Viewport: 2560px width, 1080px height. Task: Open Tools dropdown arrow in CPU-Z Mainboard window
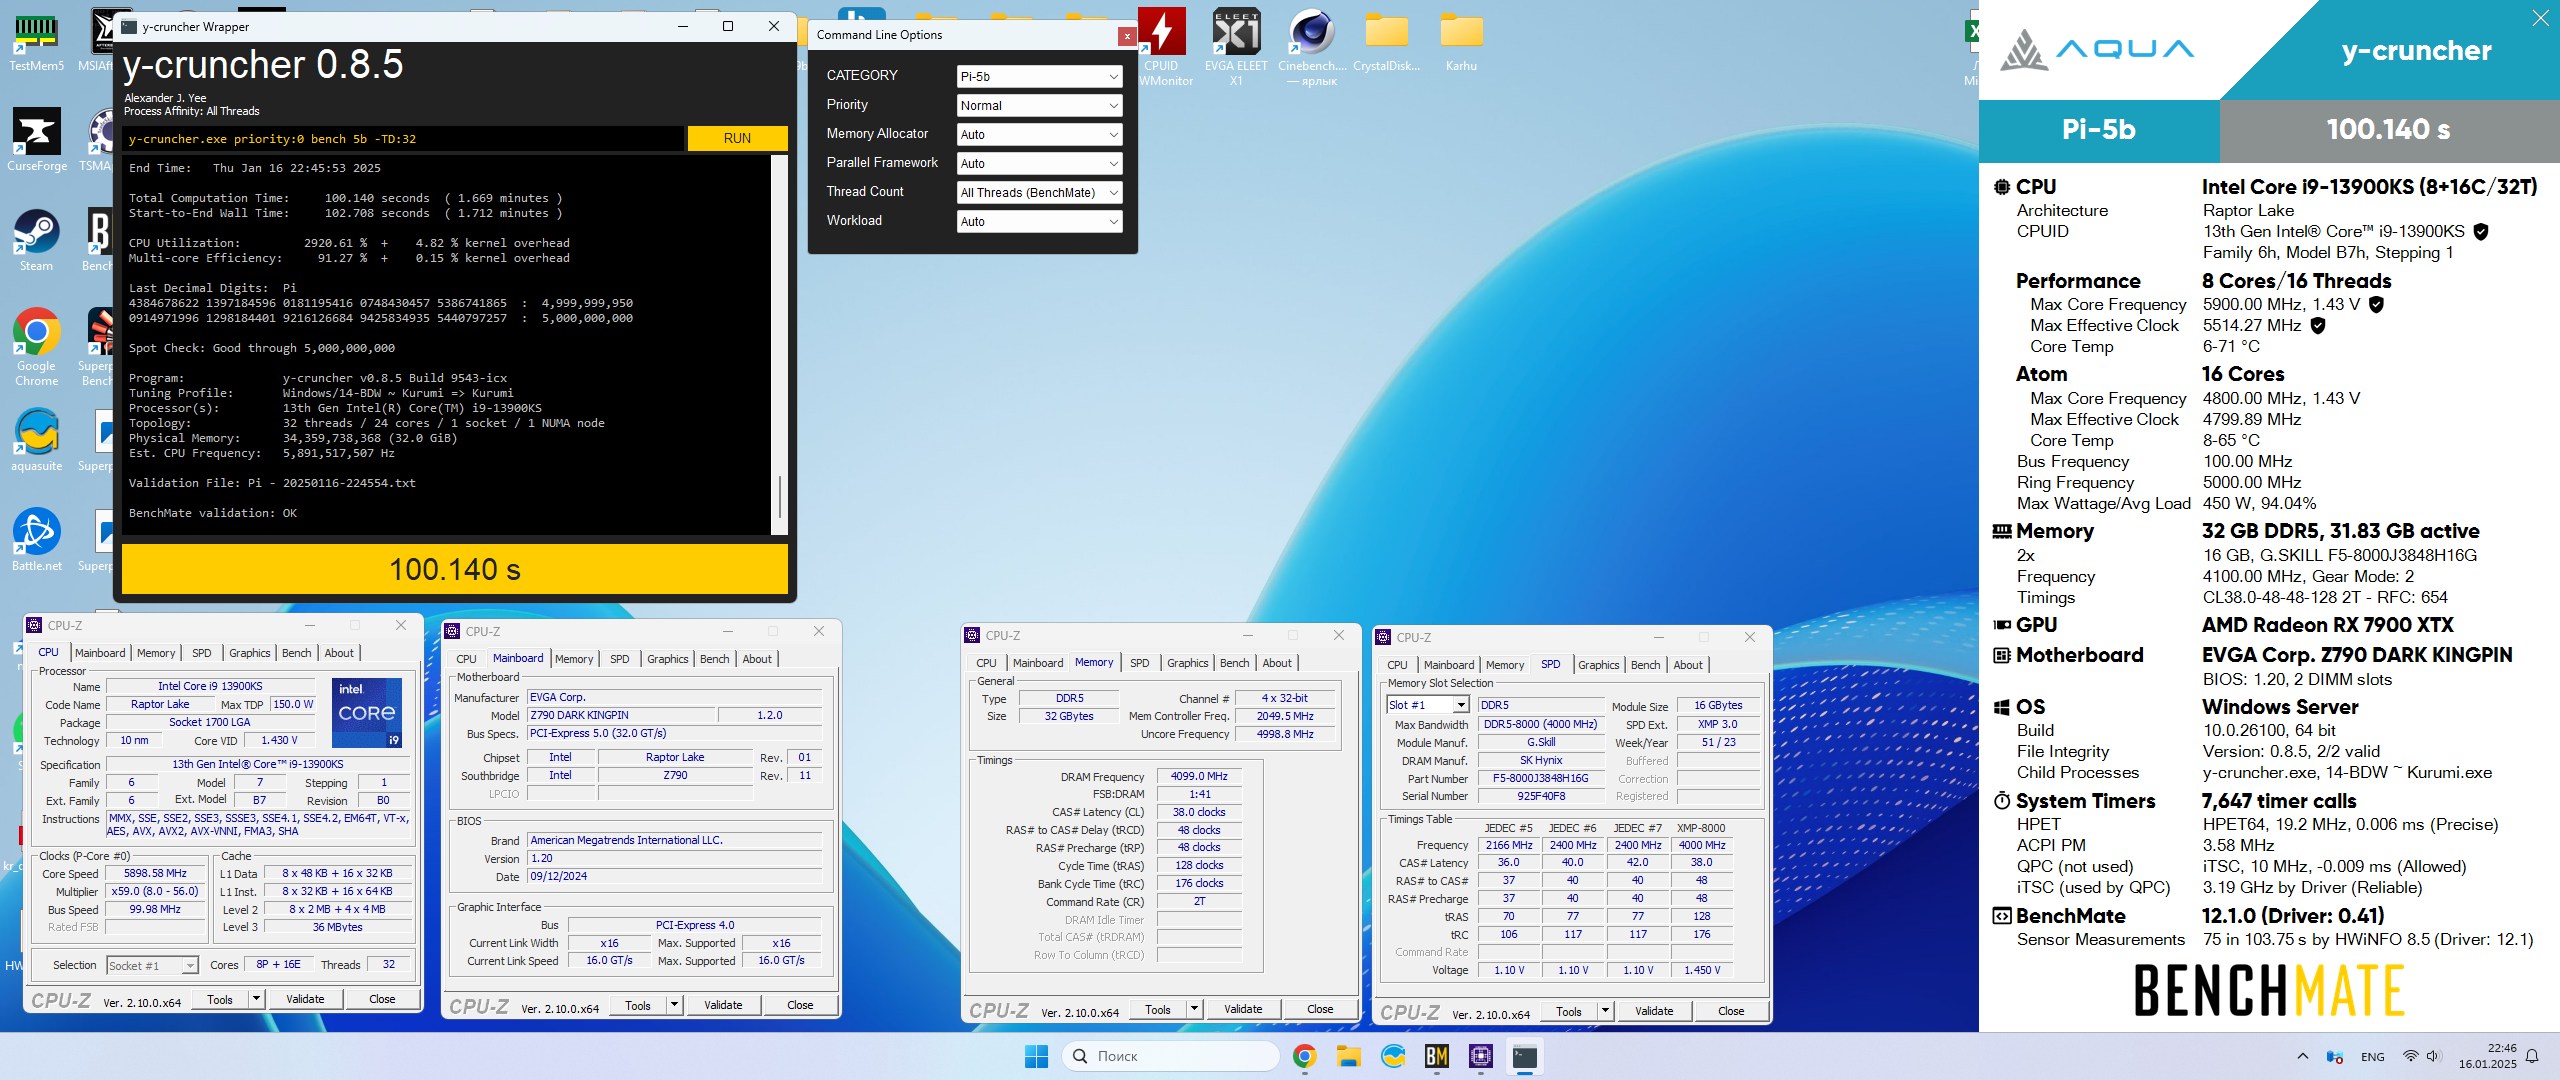674,1005
